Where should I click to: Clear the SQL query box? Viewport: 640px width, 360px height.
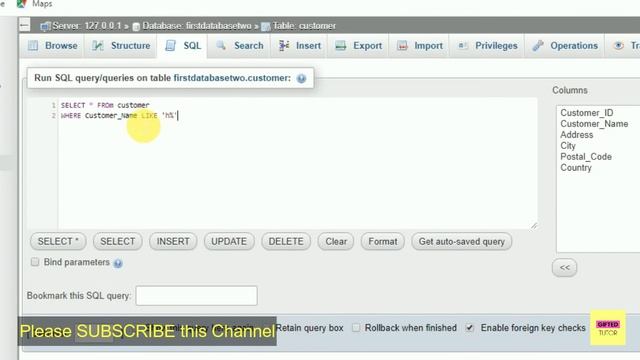tap(336, 242)
